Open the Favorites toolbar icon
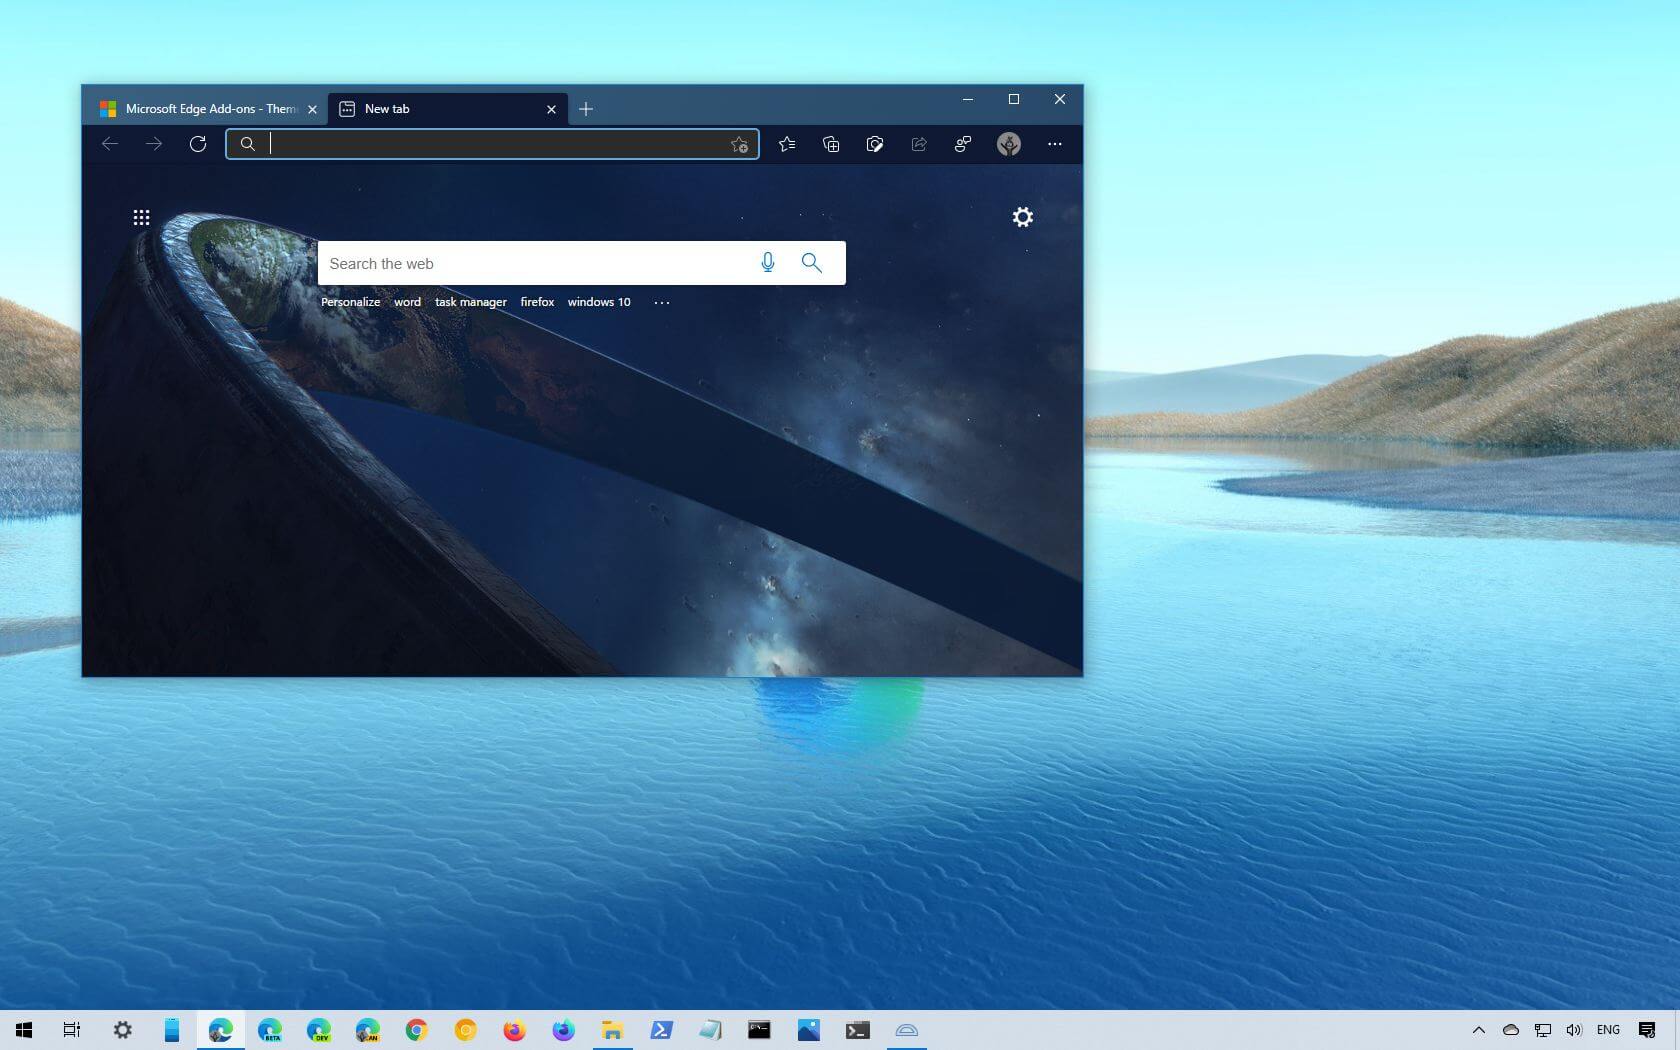This screenshot has width=1680, height=1050. [x=787, y=144]
